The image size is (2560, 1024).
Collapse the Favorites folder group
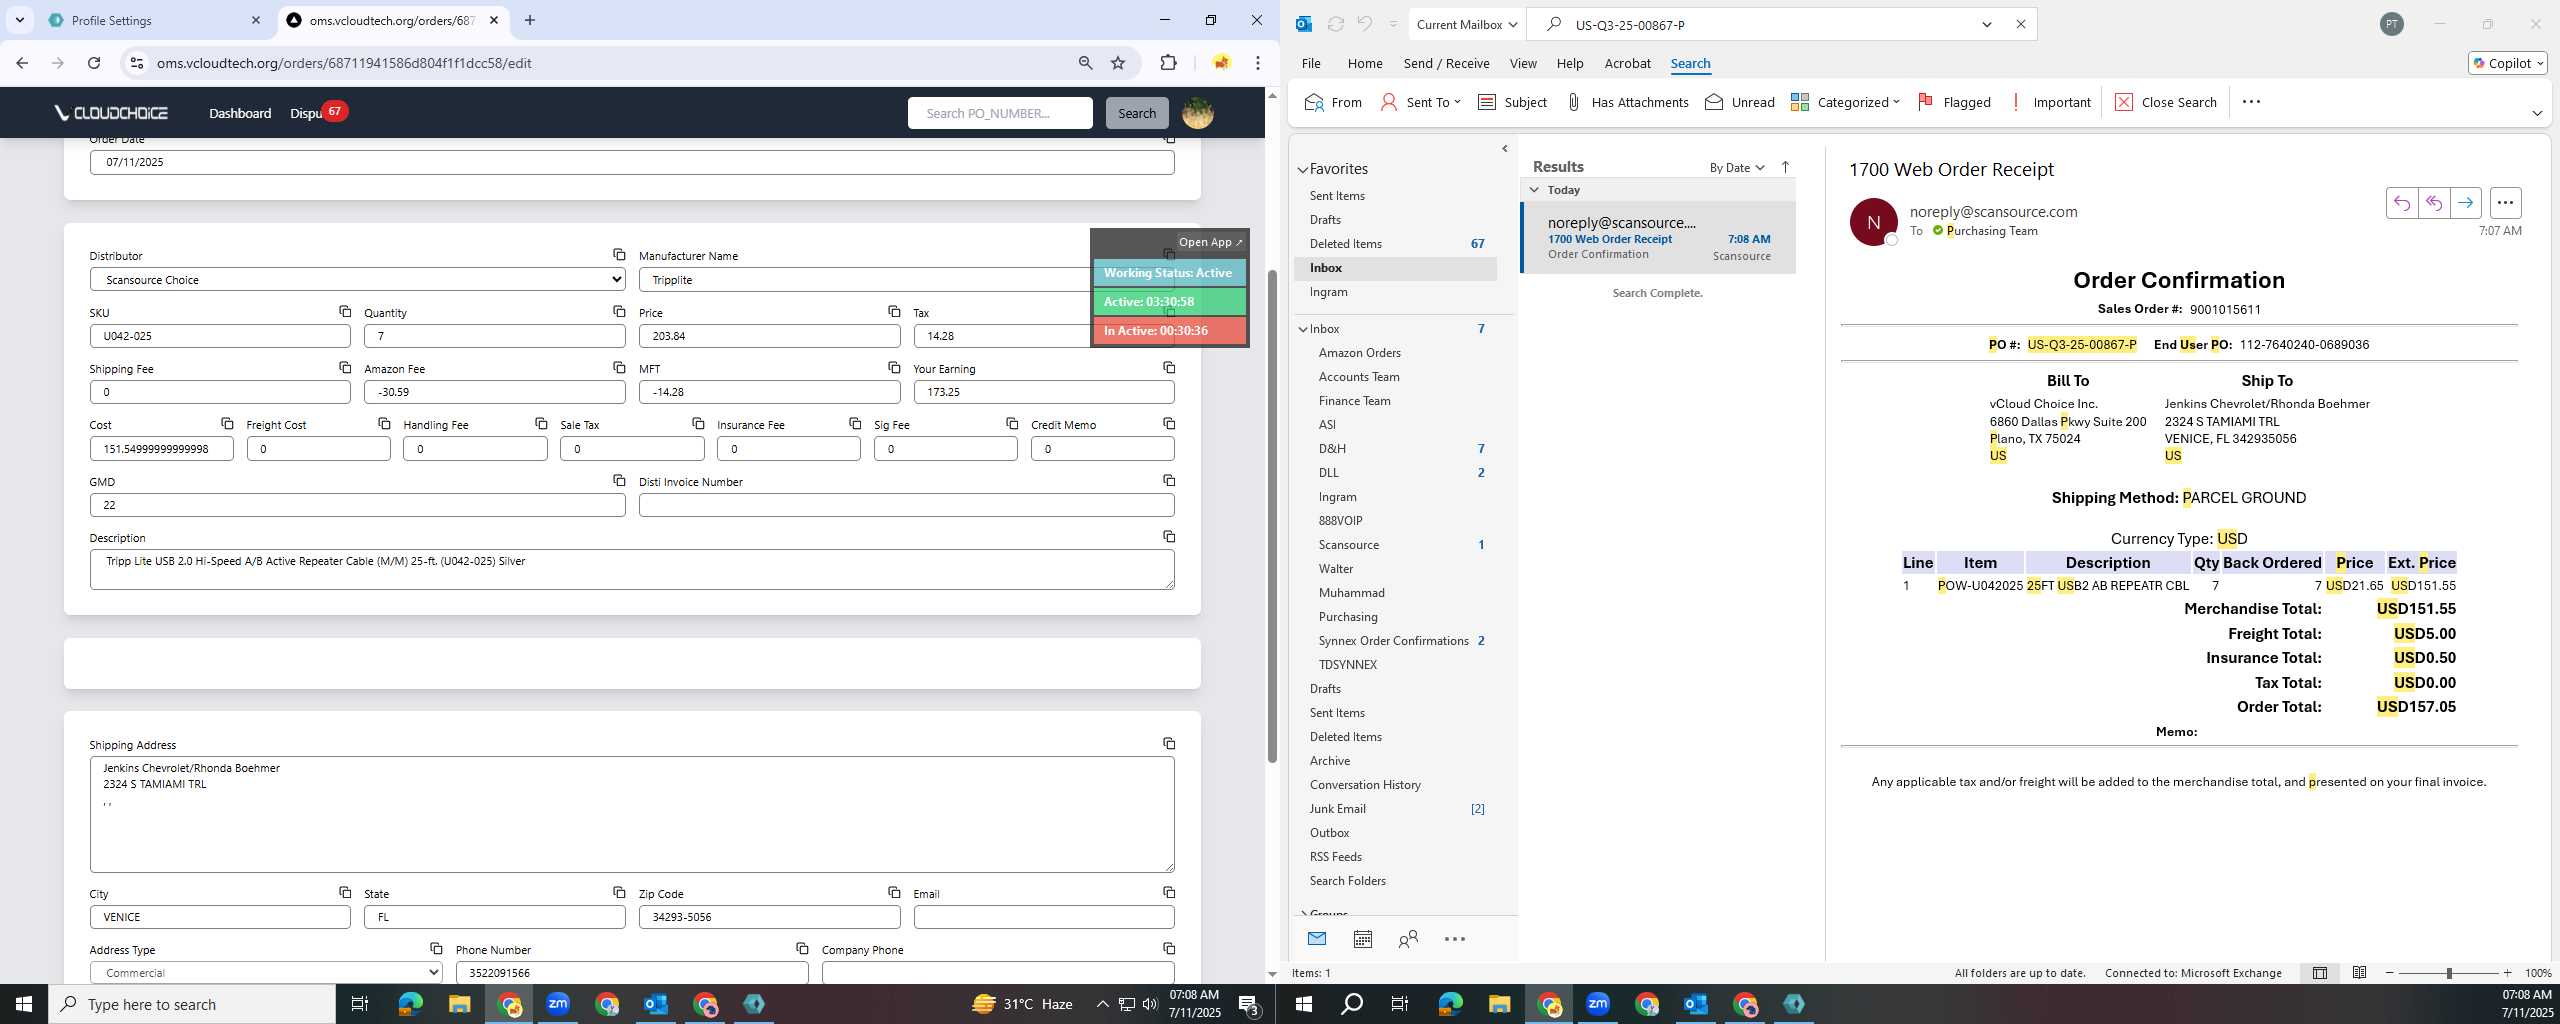(x=1303, y=170)
